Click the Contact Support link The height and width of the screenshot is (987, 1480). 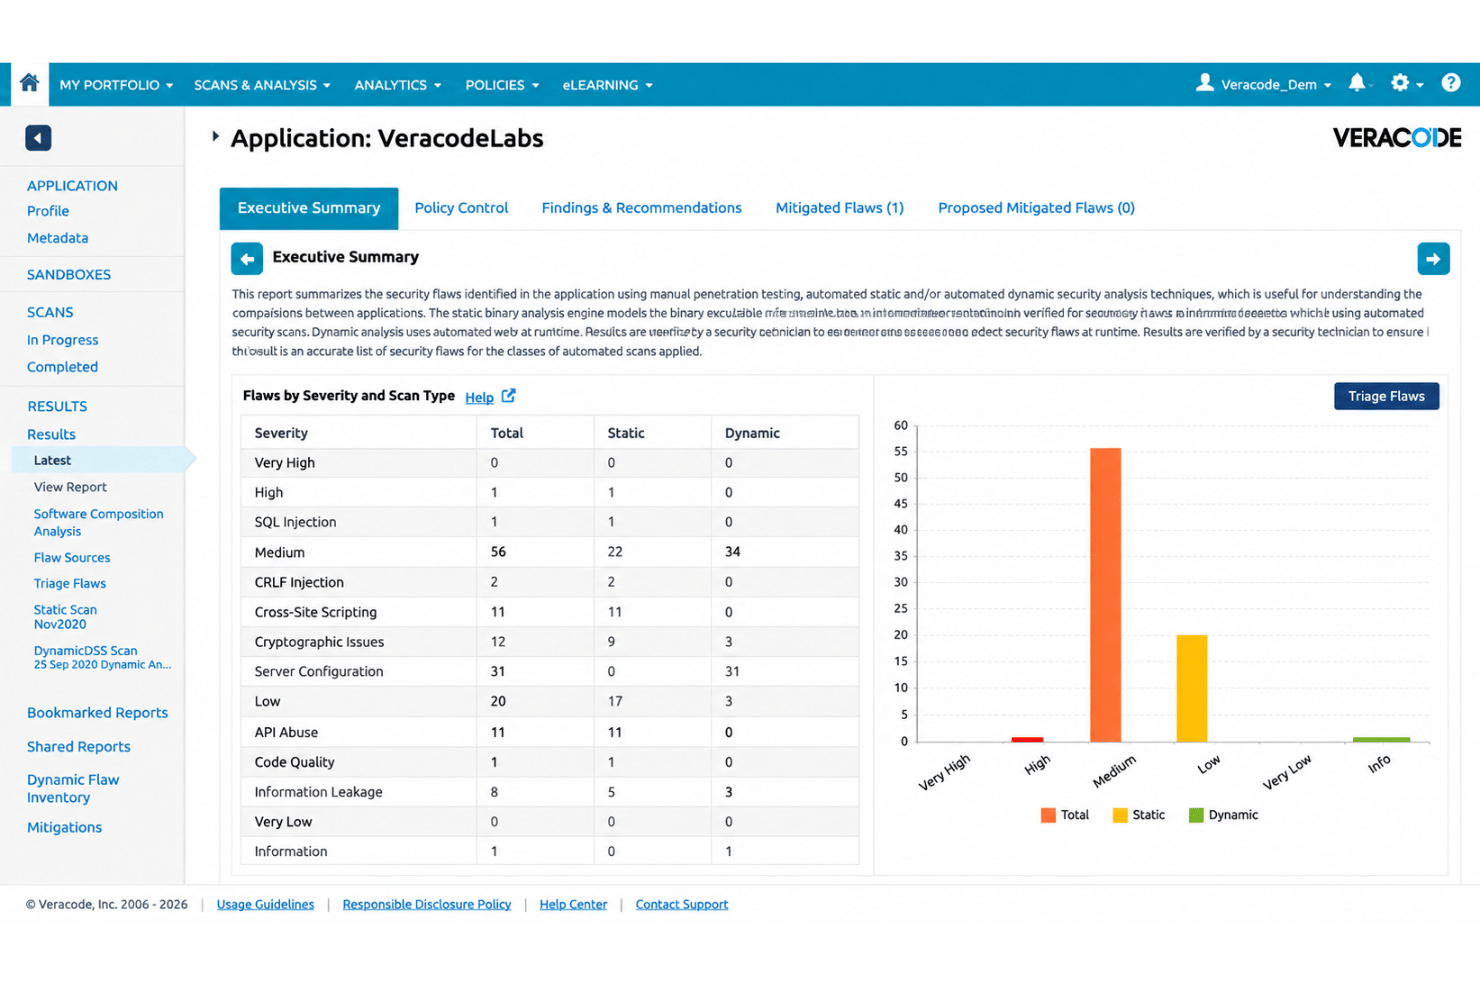[x=682, y=904]
